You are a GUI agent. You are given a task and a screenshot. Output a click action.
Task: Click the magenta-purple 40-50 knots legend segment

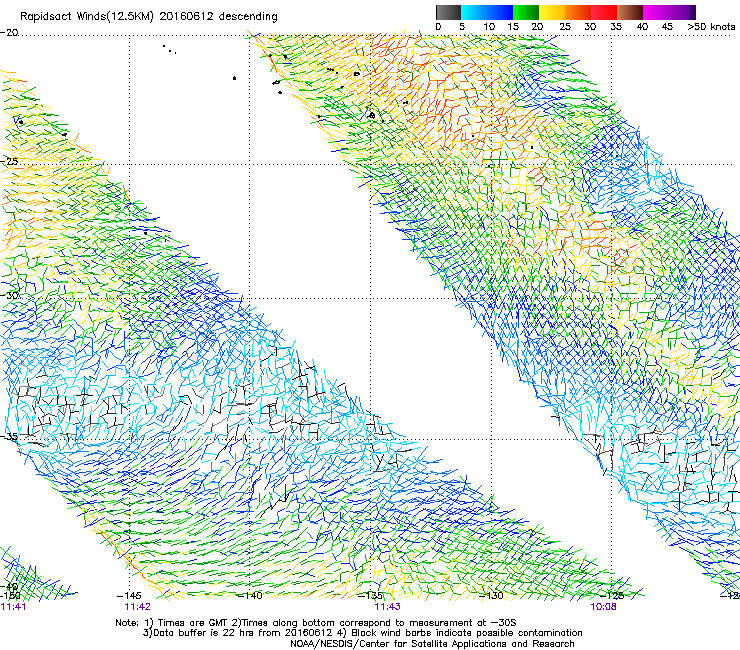pos(669,12)
